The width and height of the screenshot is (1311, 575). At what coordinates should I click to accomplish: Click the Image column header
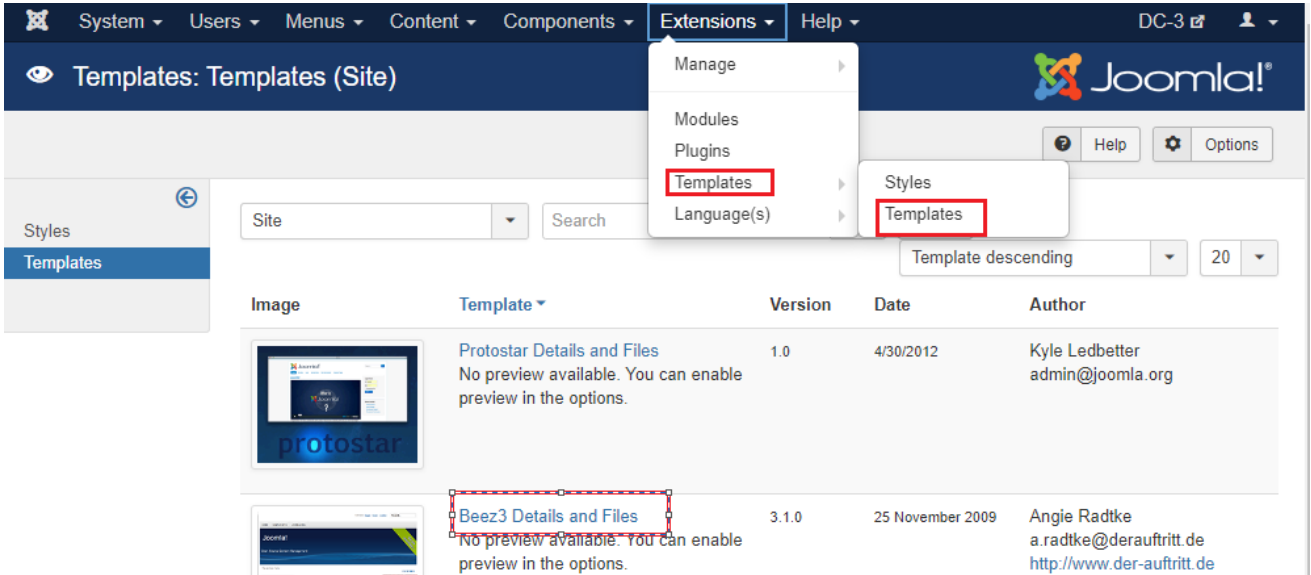click(275, 305)
